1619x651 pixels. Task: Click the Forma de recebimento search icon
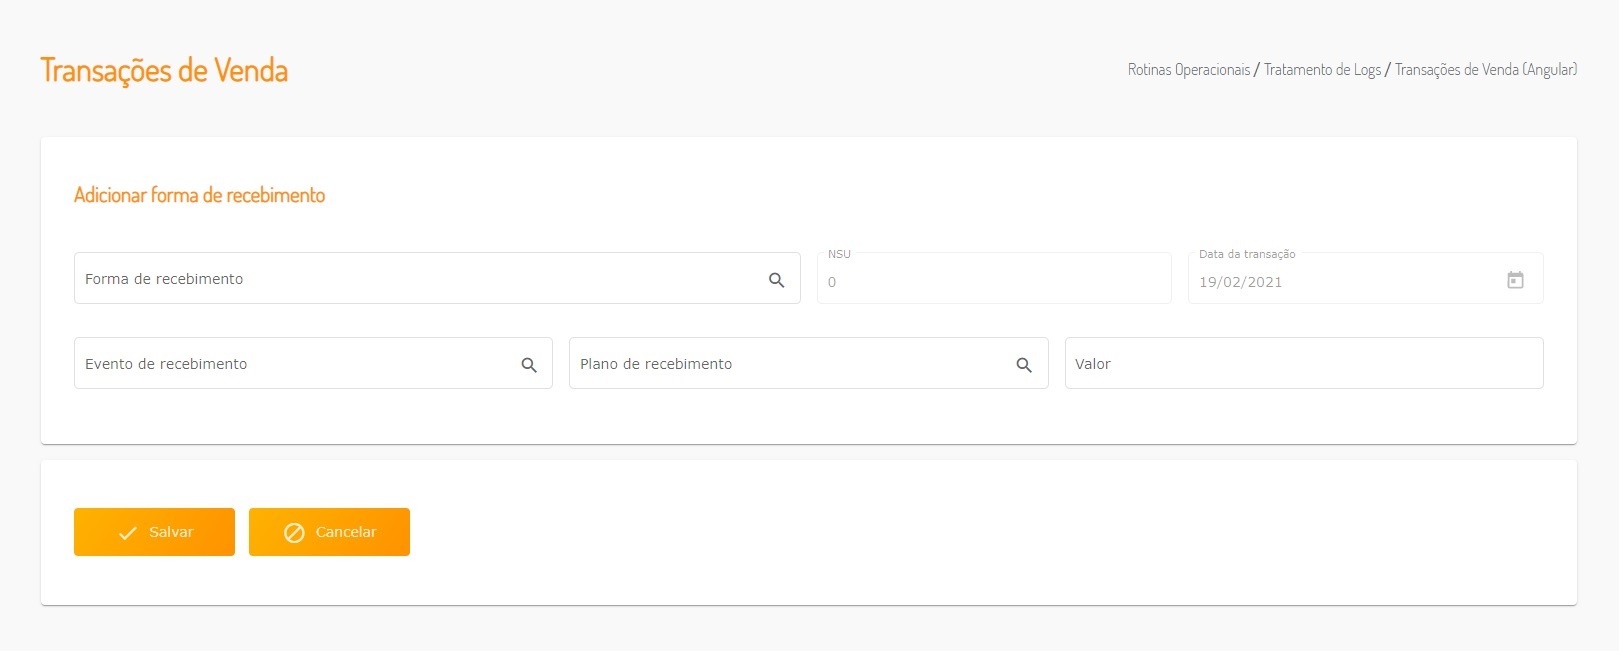tap(776, 280)
